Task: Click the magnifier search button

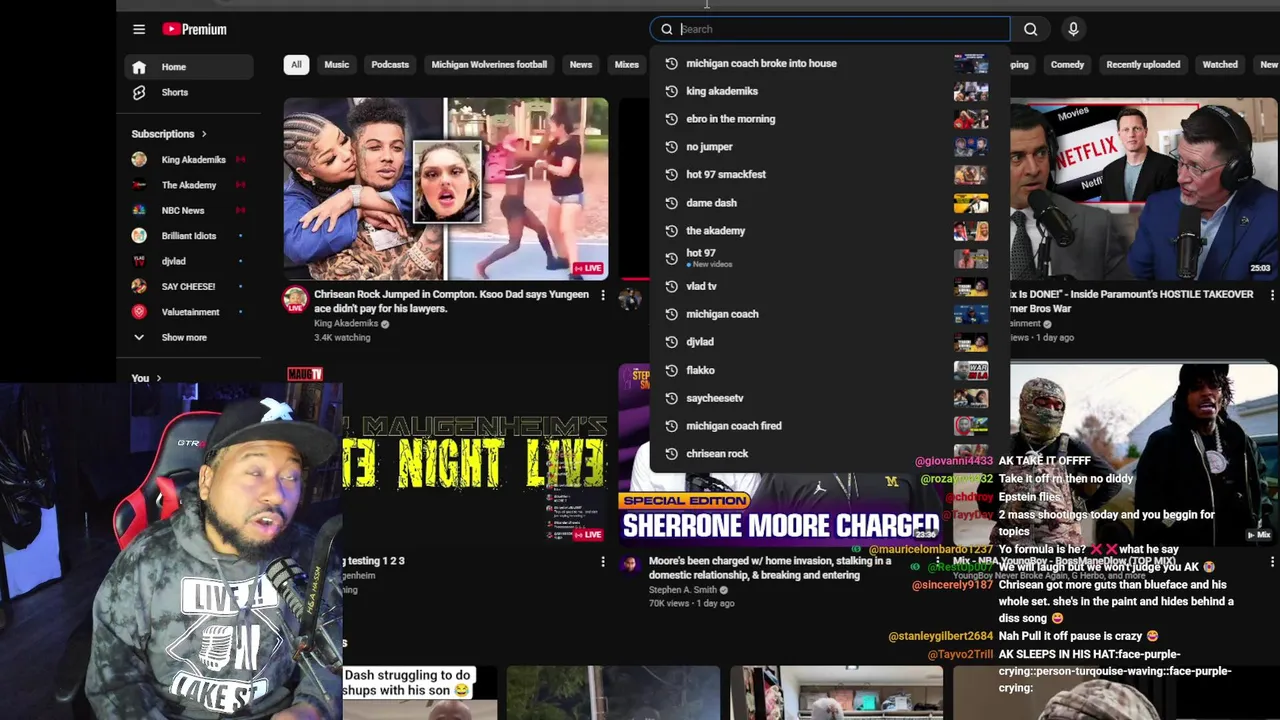Action: (1031, 29)
